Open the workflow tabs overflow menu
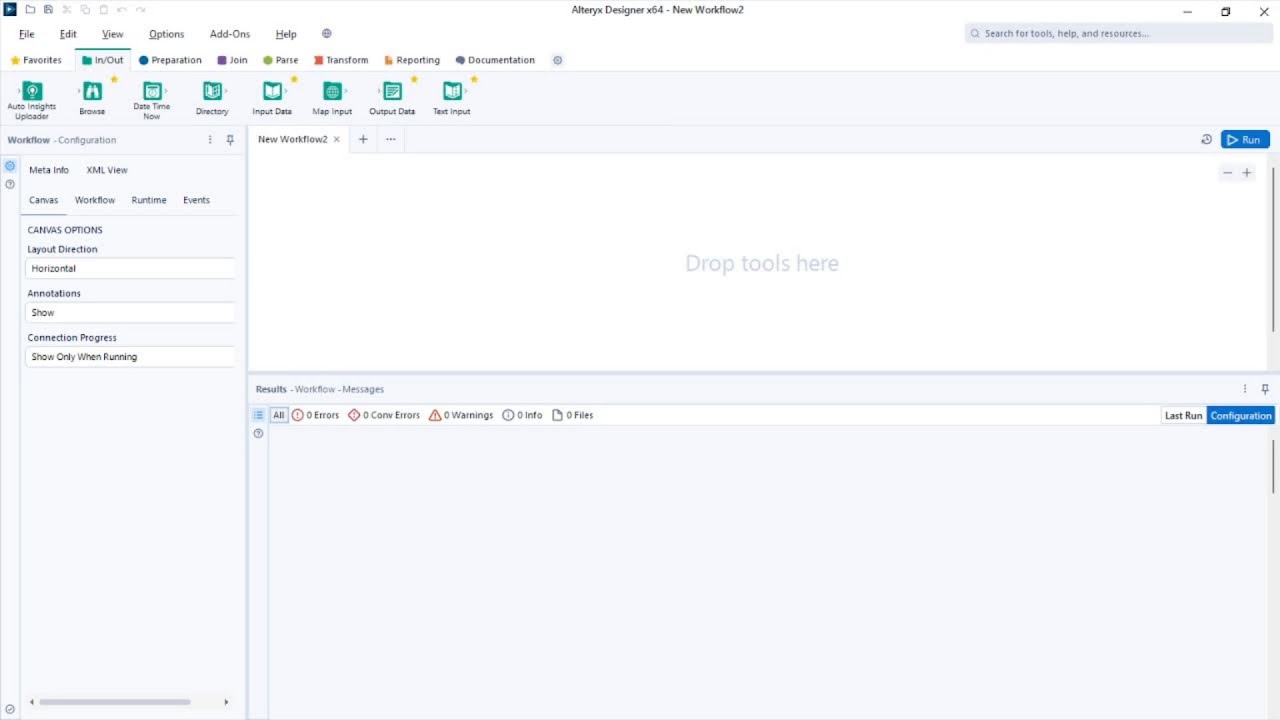Image resolution: width=1280 pixels, height=720 pixels. (391, 139)
